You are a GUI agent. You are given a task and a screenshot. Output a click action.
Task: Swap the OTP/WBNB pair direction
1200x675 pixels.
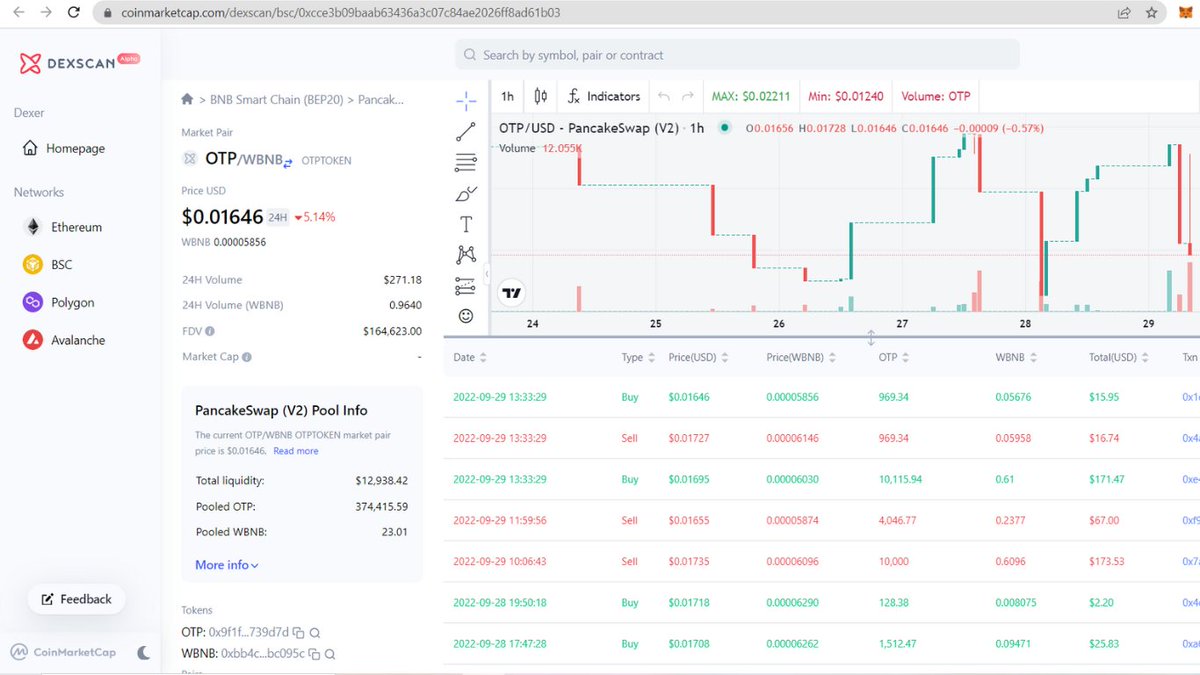tap(288, 161)
